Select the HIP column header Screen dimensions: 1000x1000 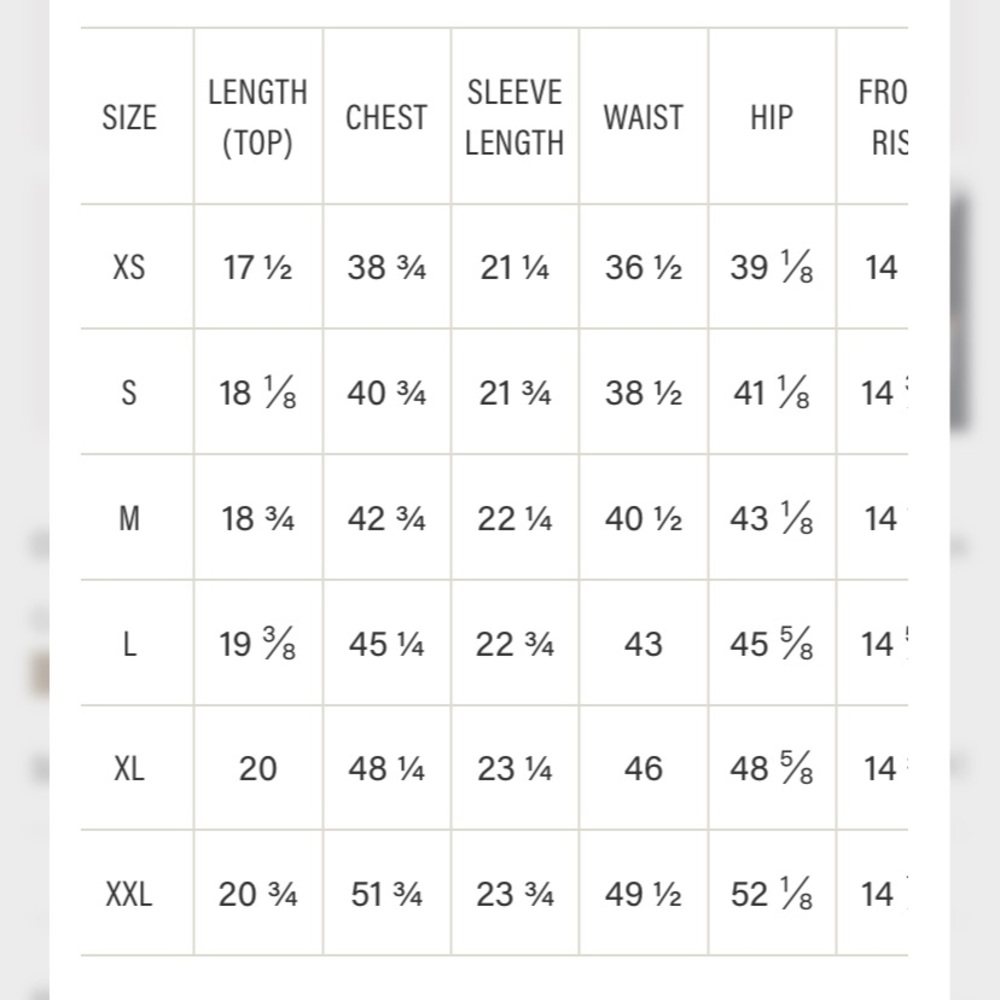tap(772, 117)
